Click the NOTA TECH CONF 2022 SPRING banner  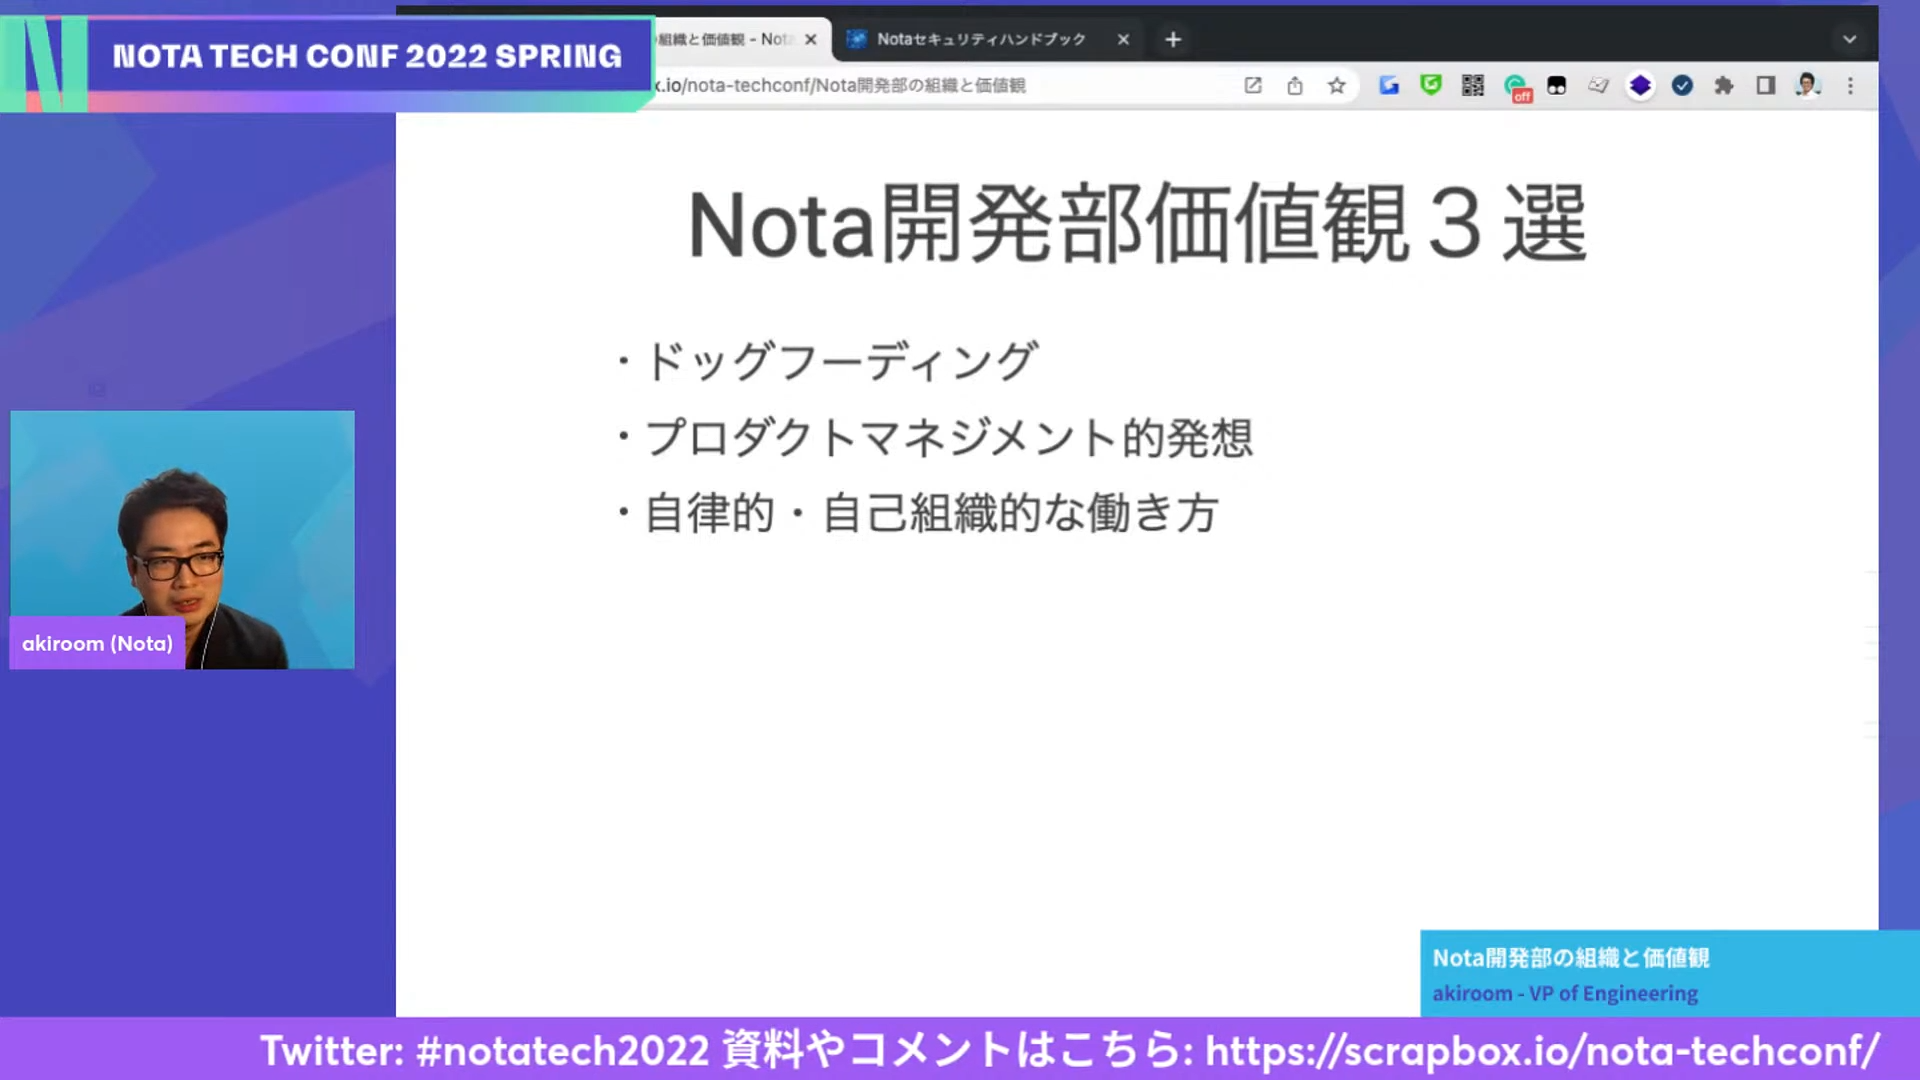tap(368, 56)
